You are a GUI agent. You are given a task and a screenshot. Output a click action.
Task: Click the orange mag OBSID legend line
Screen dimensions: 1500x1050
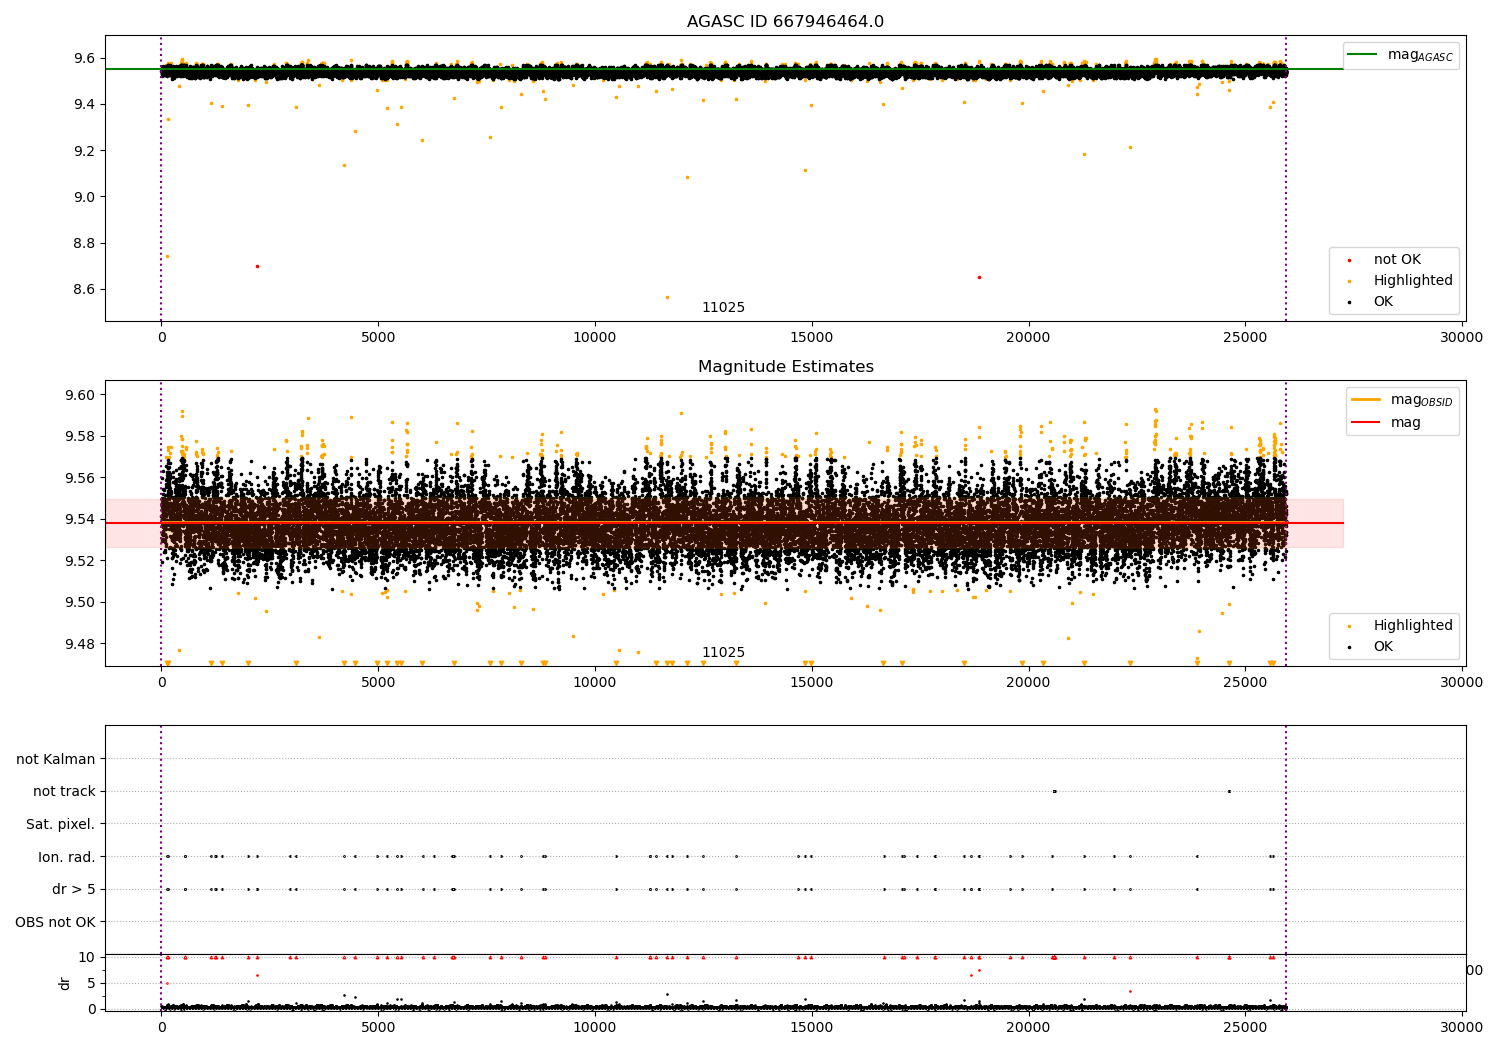[x=1365, y=399]
